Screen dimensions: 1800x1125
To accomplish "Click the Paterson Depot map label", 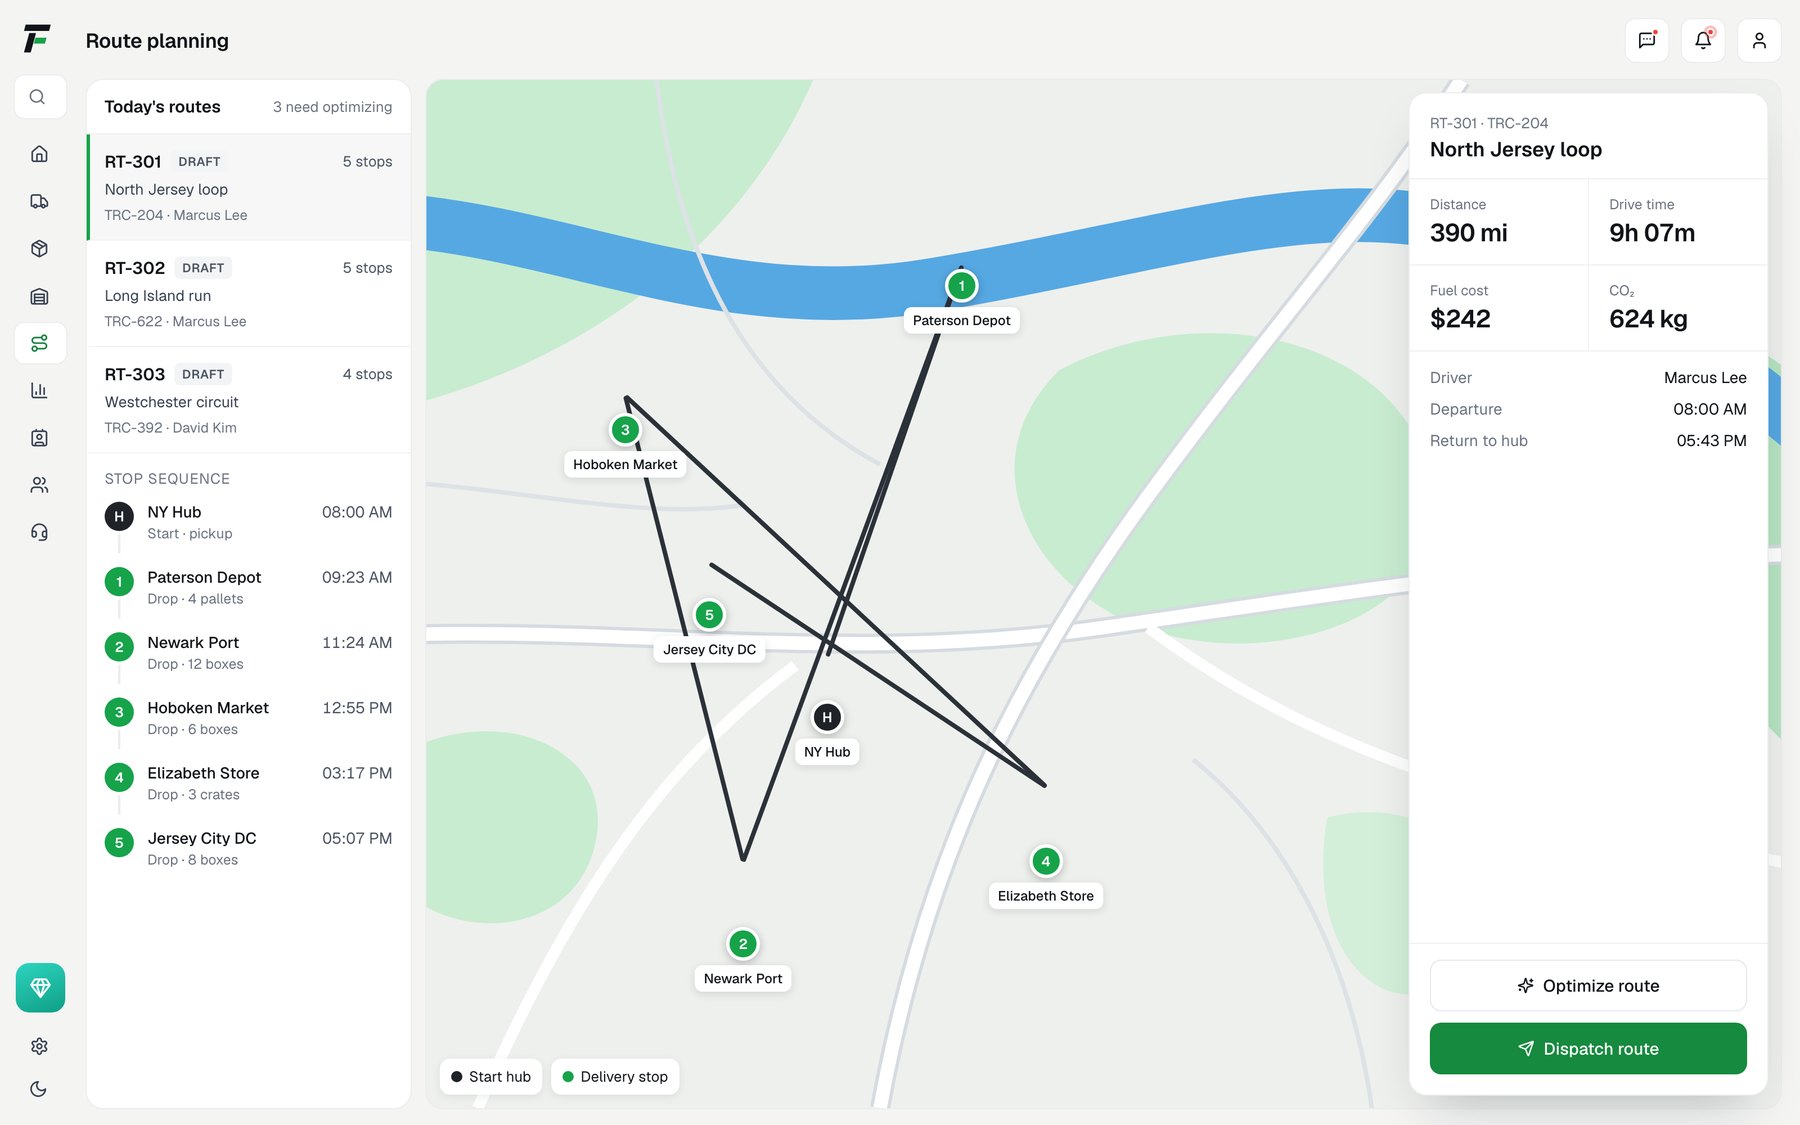I will [x=961, y=321].
